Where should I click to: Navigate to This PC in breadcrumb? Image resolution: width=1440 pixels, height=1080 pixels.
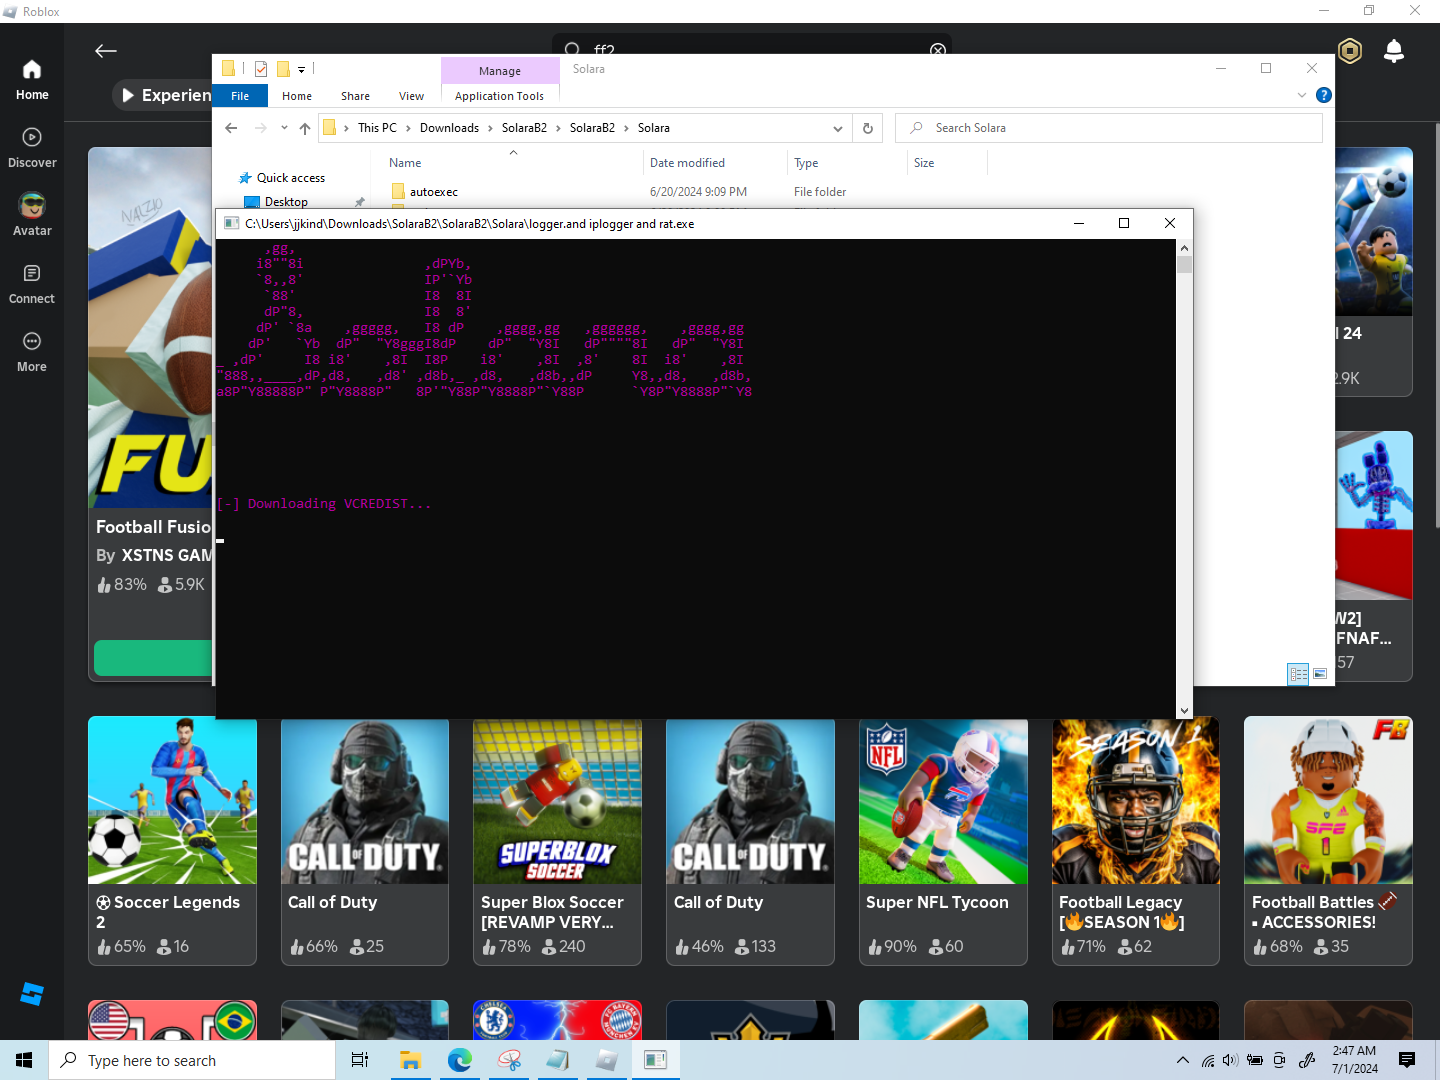coord(377,128)
